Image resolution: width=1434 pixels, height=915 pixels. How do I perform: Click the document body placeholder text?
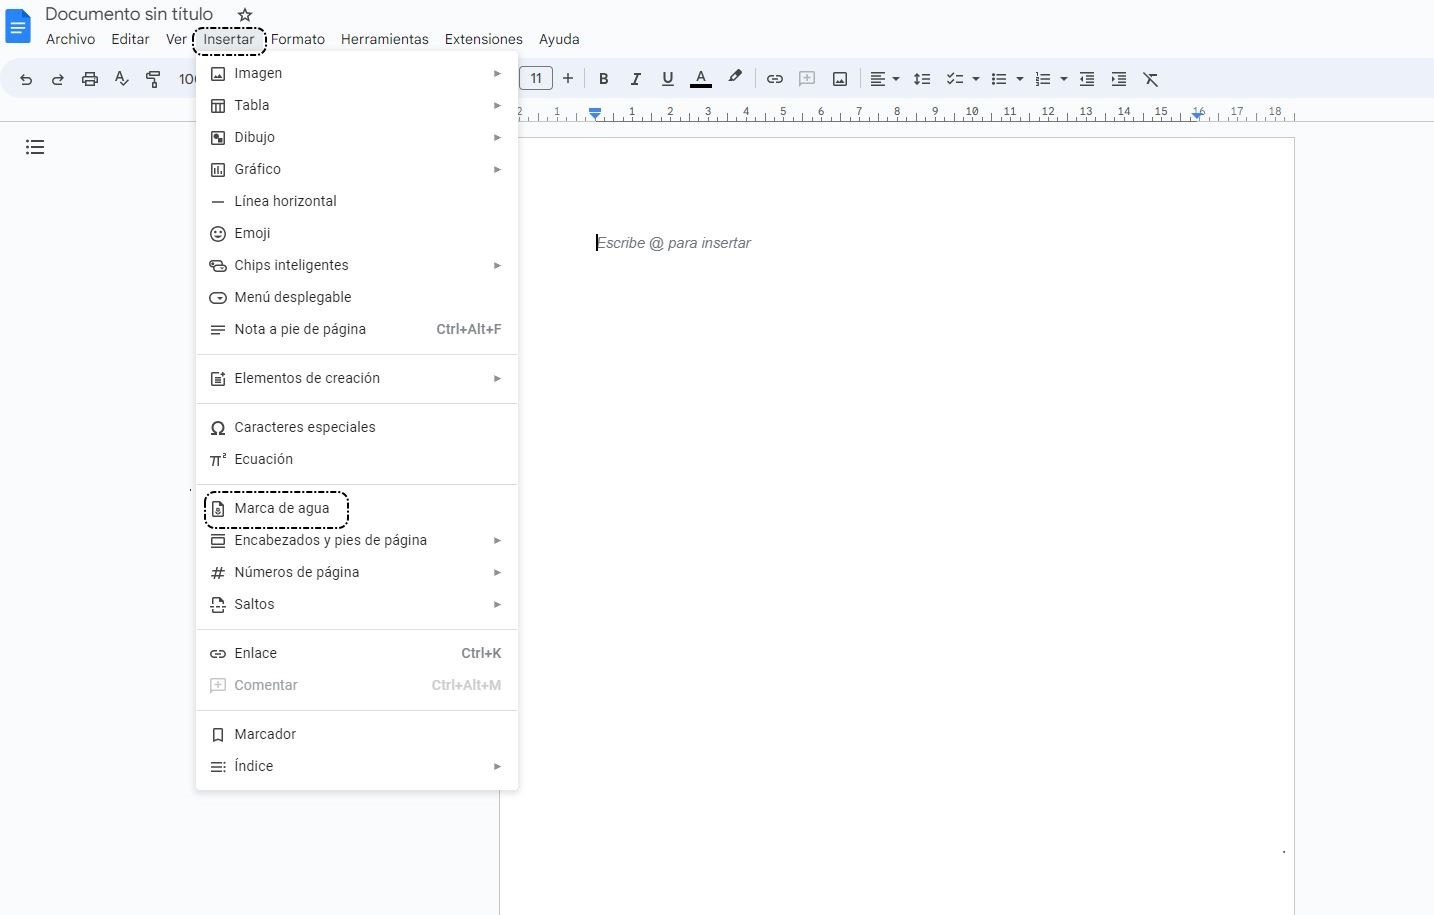click(674, 243)
